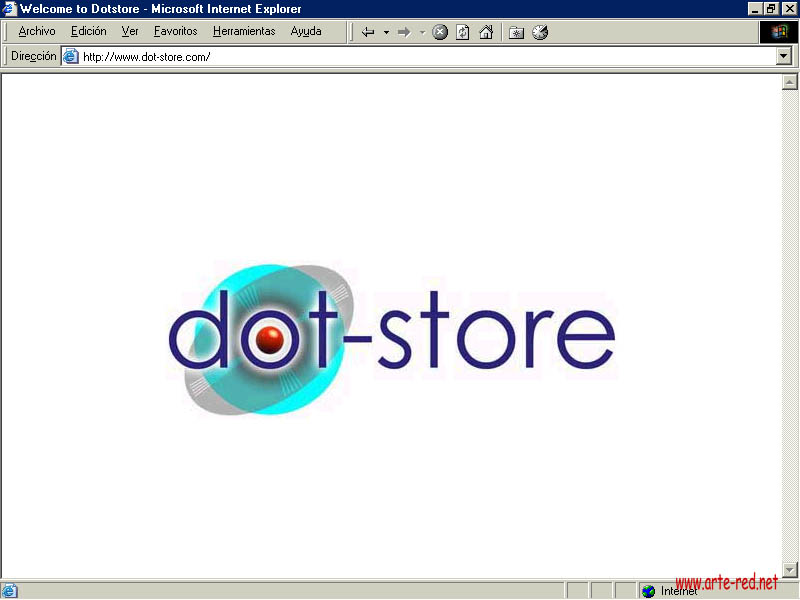Click the vertical scrollbar up arrow
This screenshot has width=800, height=600.
789,83
